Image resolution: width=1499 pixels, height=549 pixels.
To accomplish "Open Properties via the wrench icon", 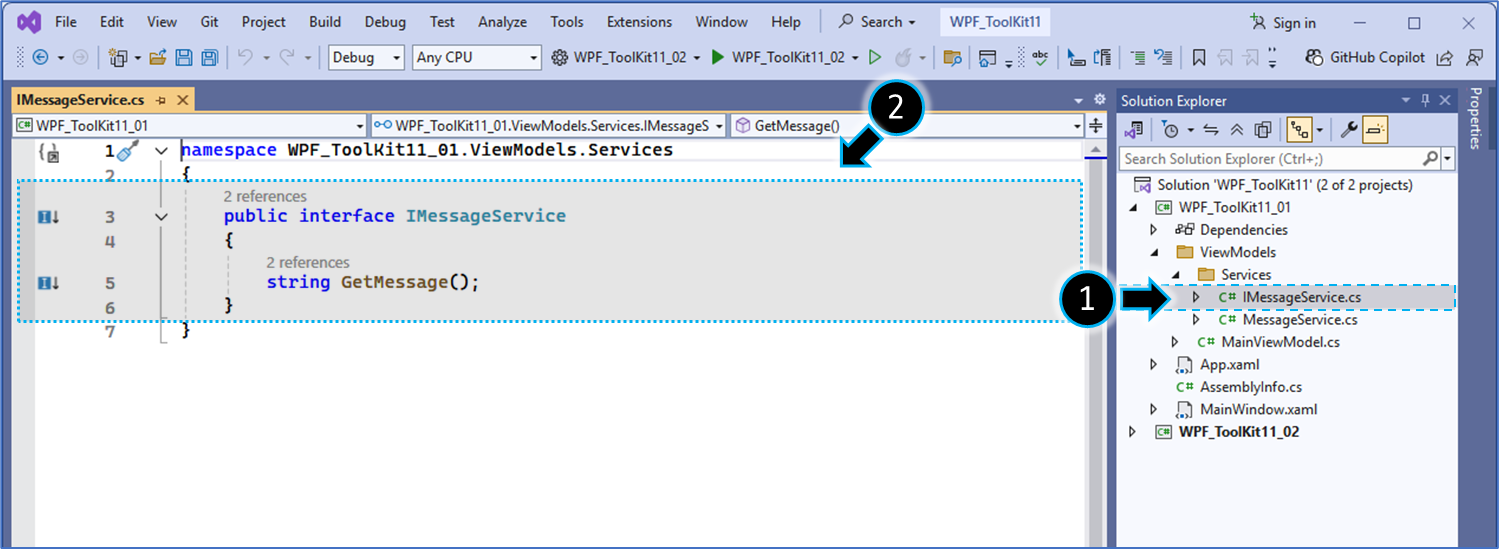I will coord(1348,130).
